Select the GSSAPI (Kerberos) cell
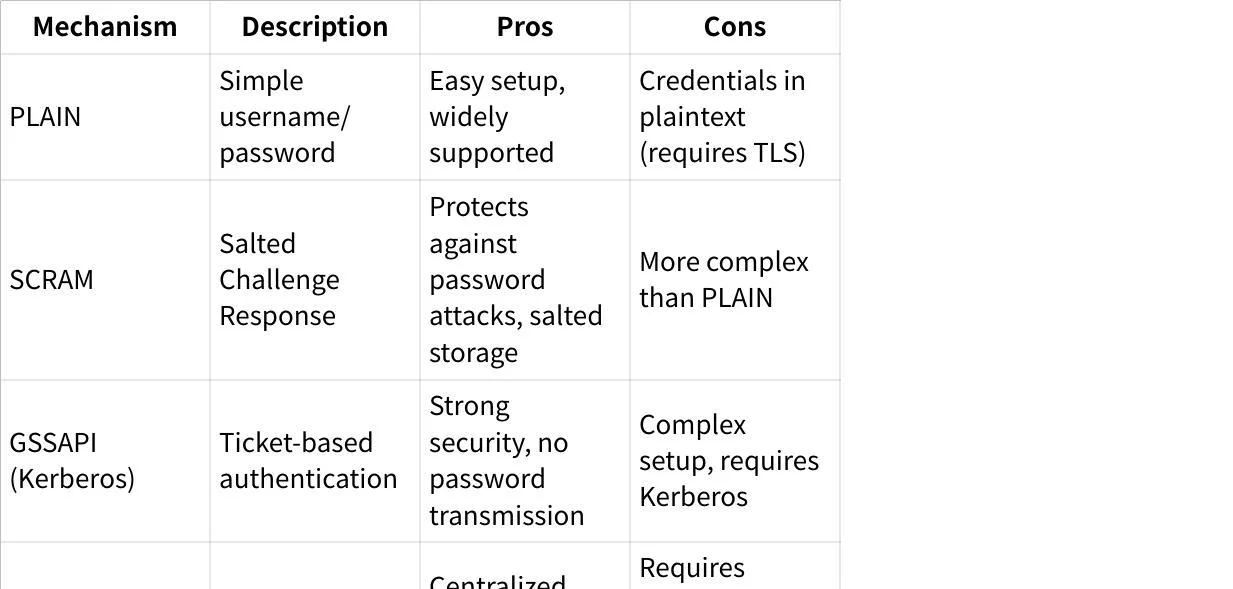 (x=72, y=460)
